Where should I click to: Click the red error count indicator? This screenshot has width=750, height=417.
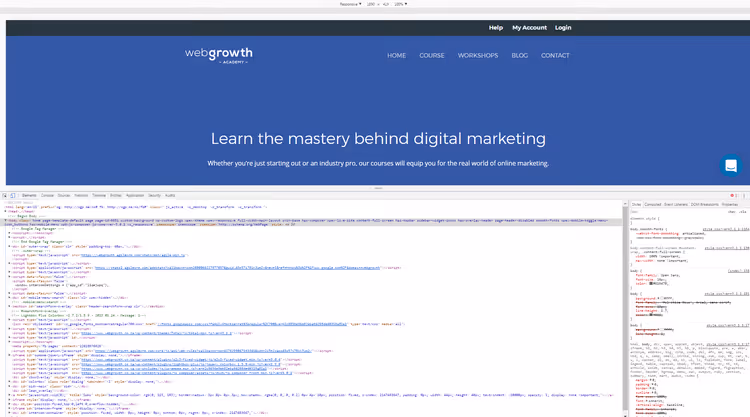point(733,196)
